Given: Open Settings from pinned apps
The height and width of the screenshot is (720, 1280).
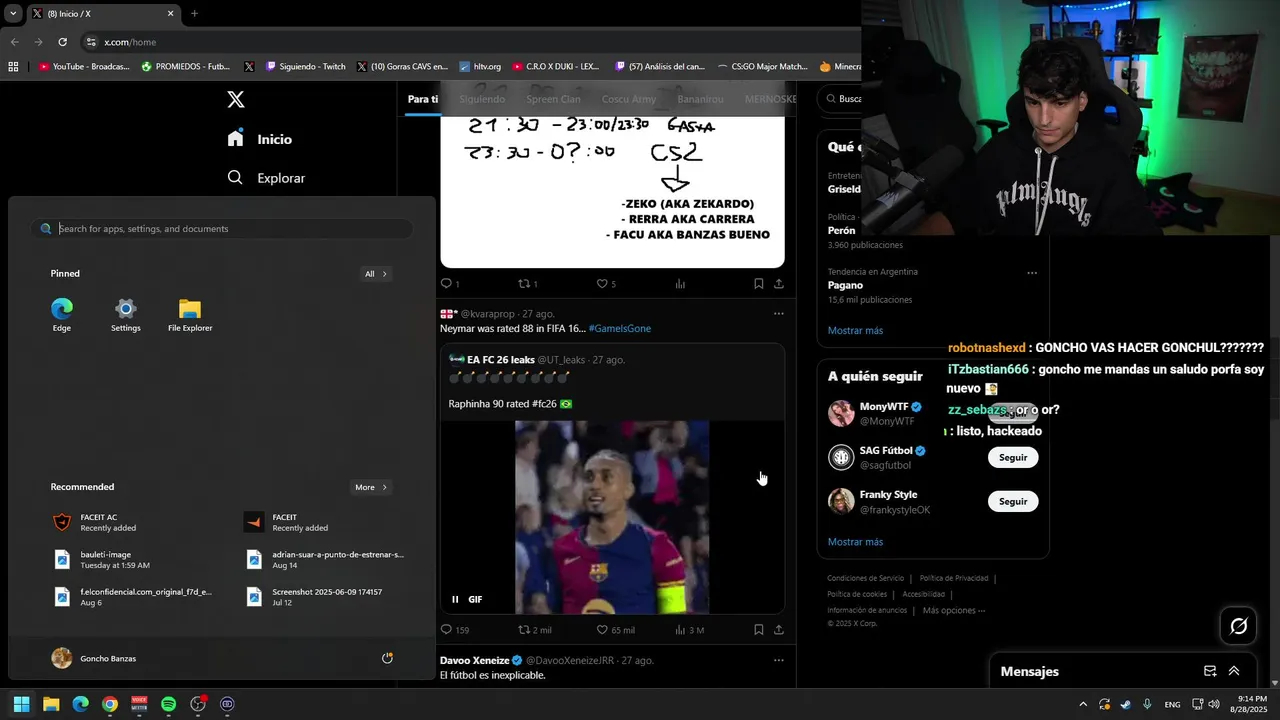Looking at the screenshot, I should click(126, 315).
